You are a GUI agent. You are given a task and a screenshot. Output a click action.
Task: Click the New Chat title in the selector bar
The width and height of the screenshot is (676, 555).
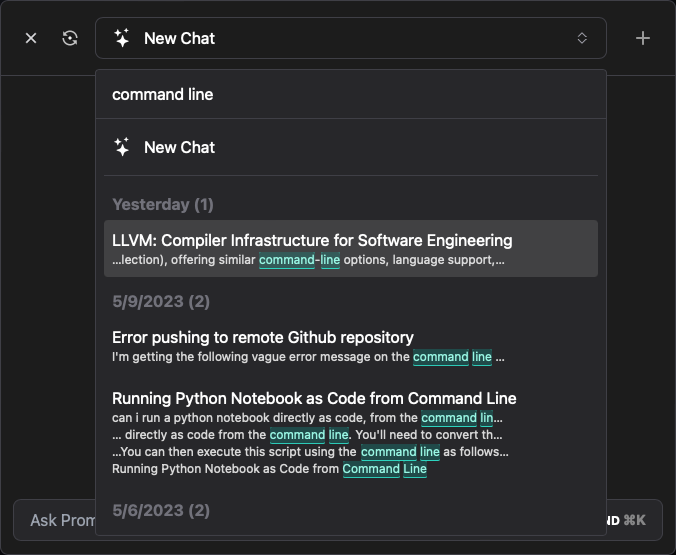tap(180, 38)
